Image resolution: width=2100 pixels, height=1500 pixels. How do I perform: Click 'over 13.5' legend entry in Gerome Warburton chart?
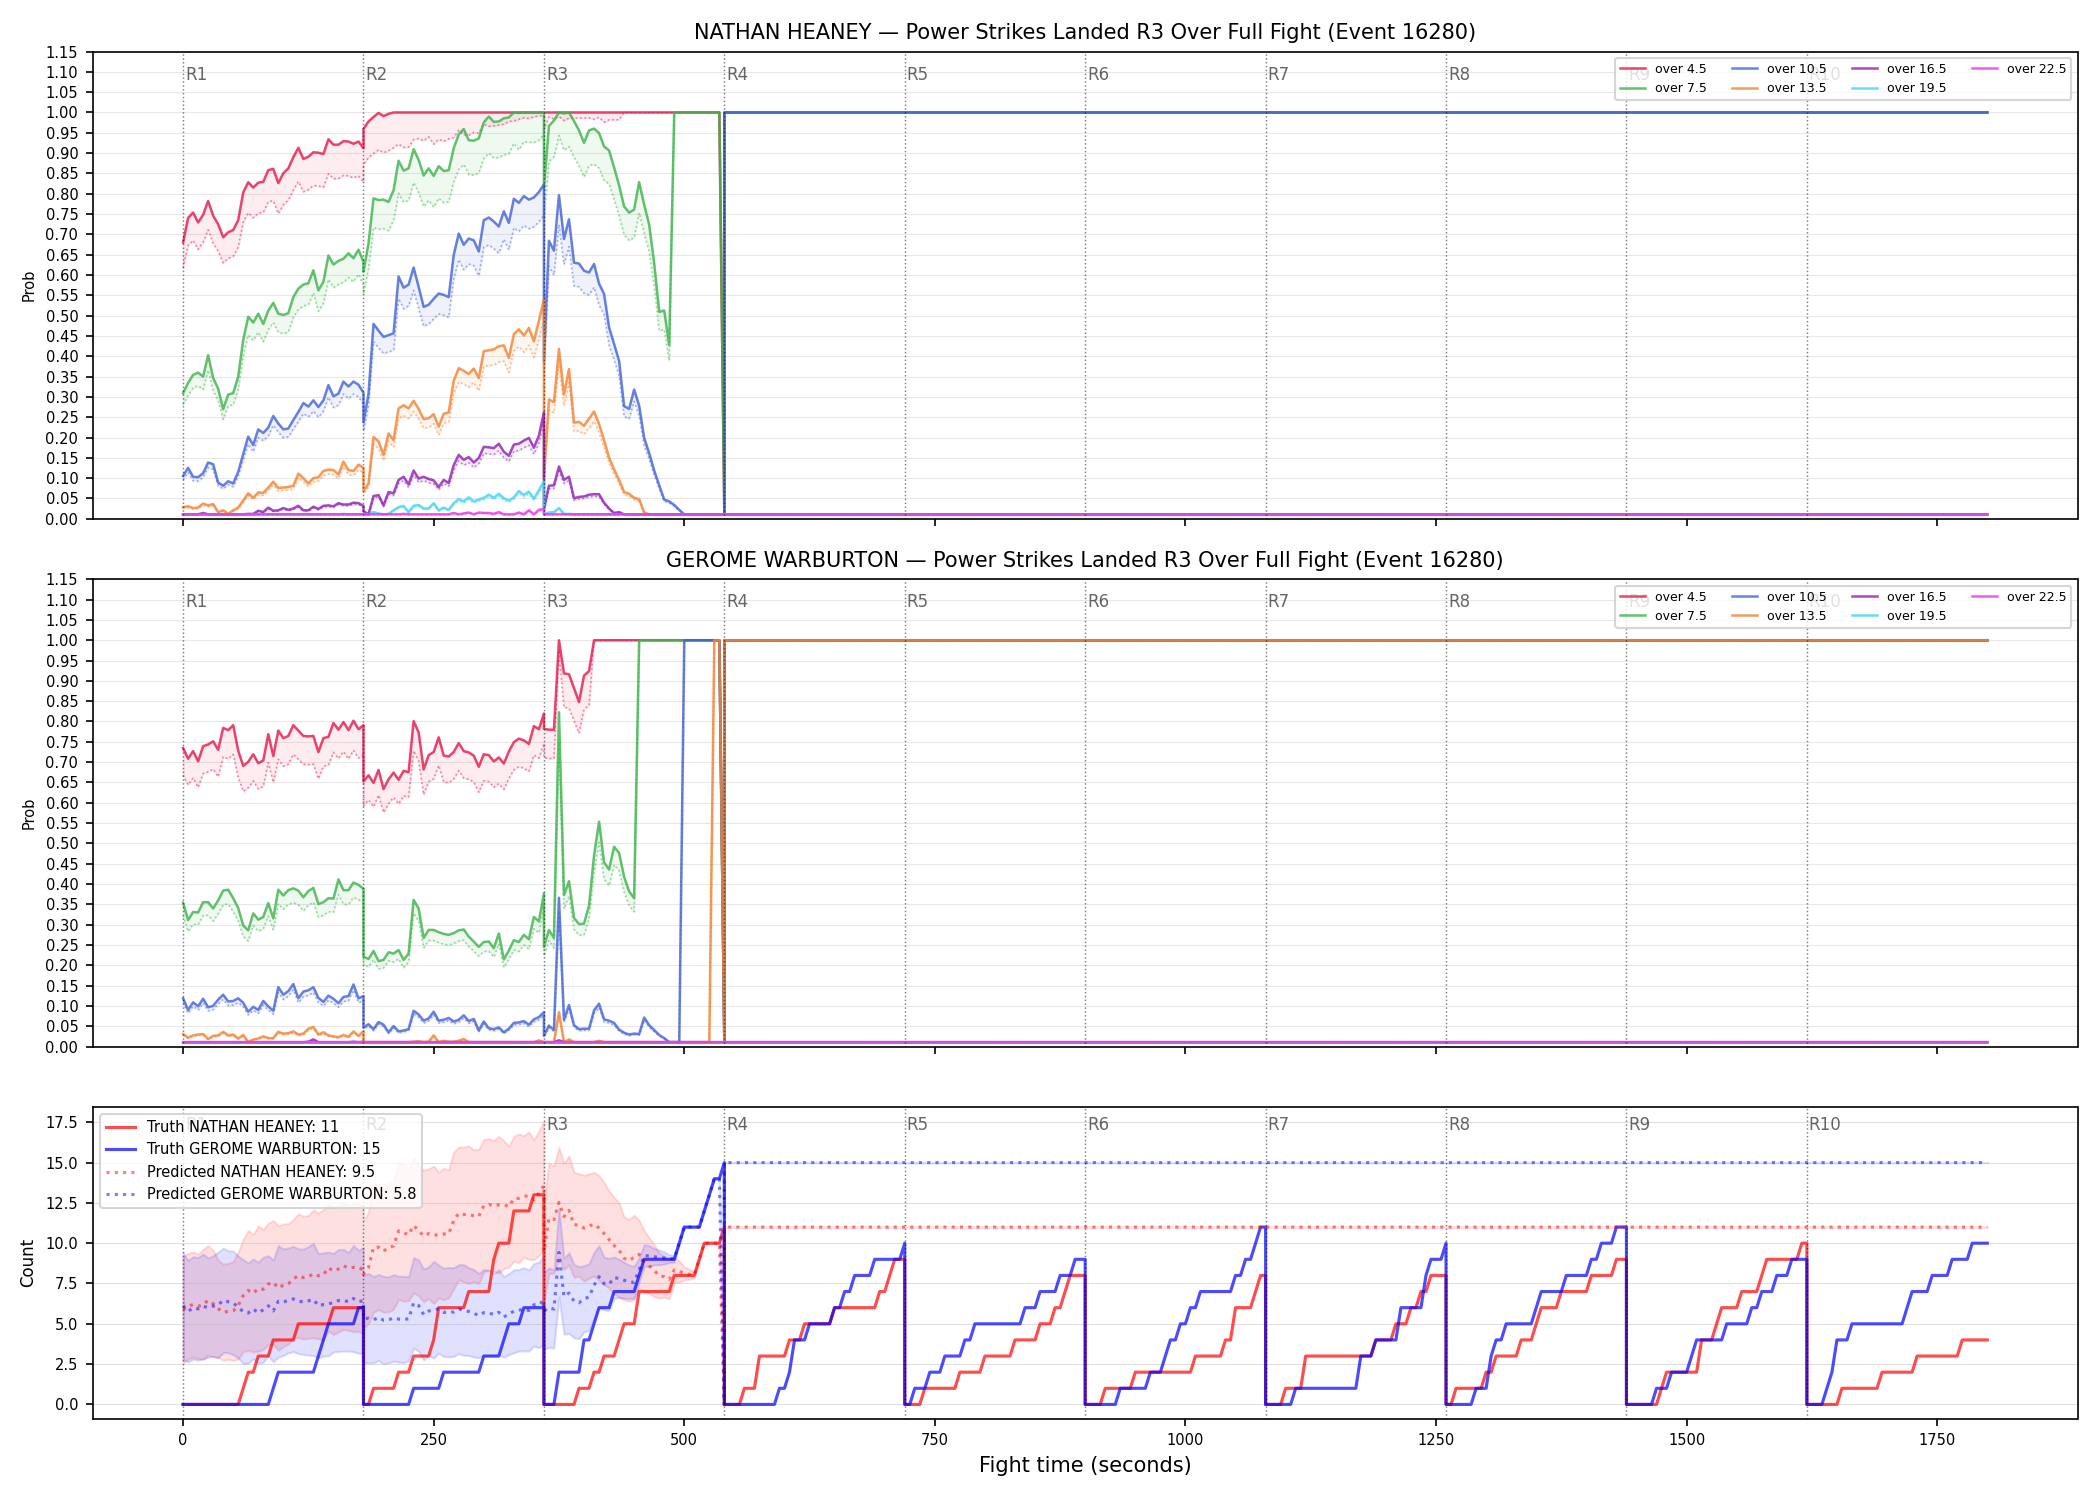1779,616
